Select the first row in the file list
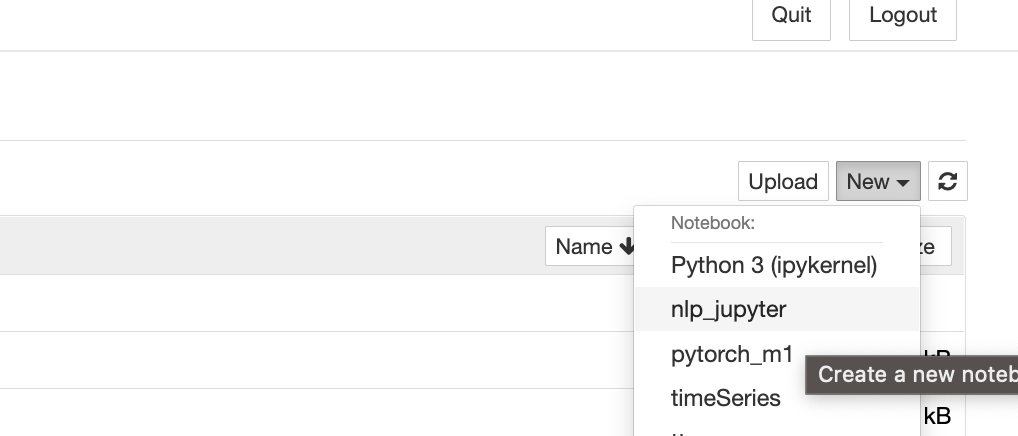The width and height of the screenshot is (1018, 436). [x=317, y=303]
